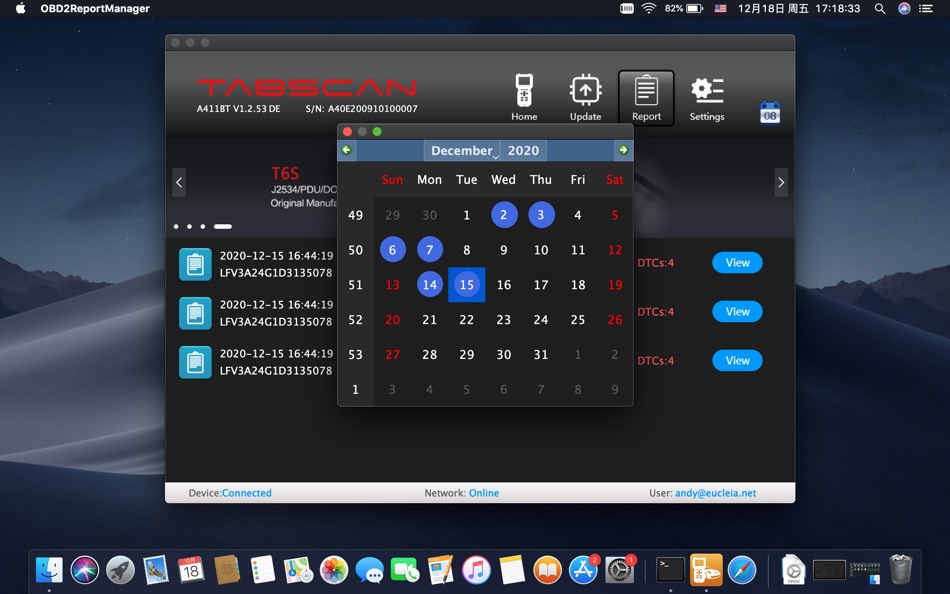Click week number 52

pos(356,319)
